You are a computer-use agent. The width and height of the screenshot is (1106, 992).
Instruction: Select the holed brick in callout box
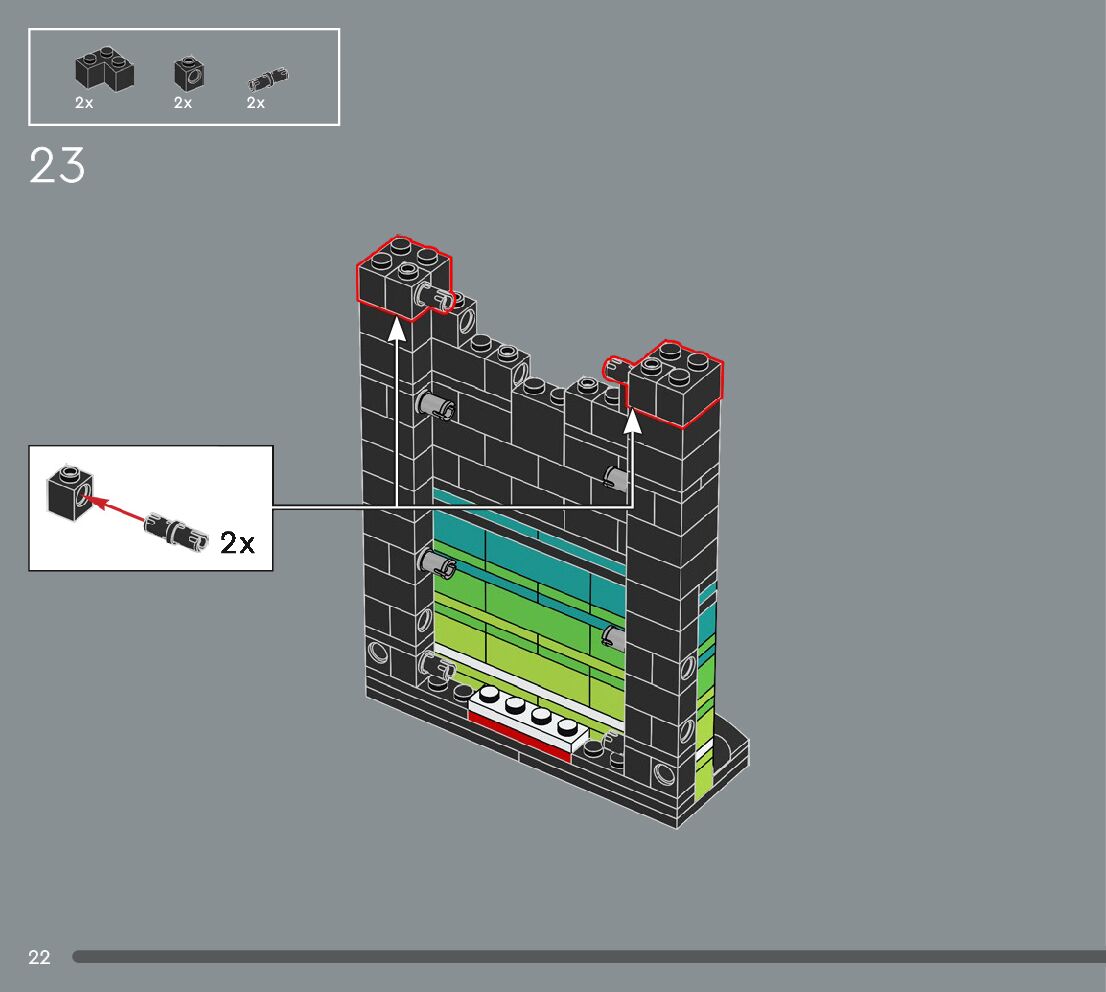(x=69, y=490)
